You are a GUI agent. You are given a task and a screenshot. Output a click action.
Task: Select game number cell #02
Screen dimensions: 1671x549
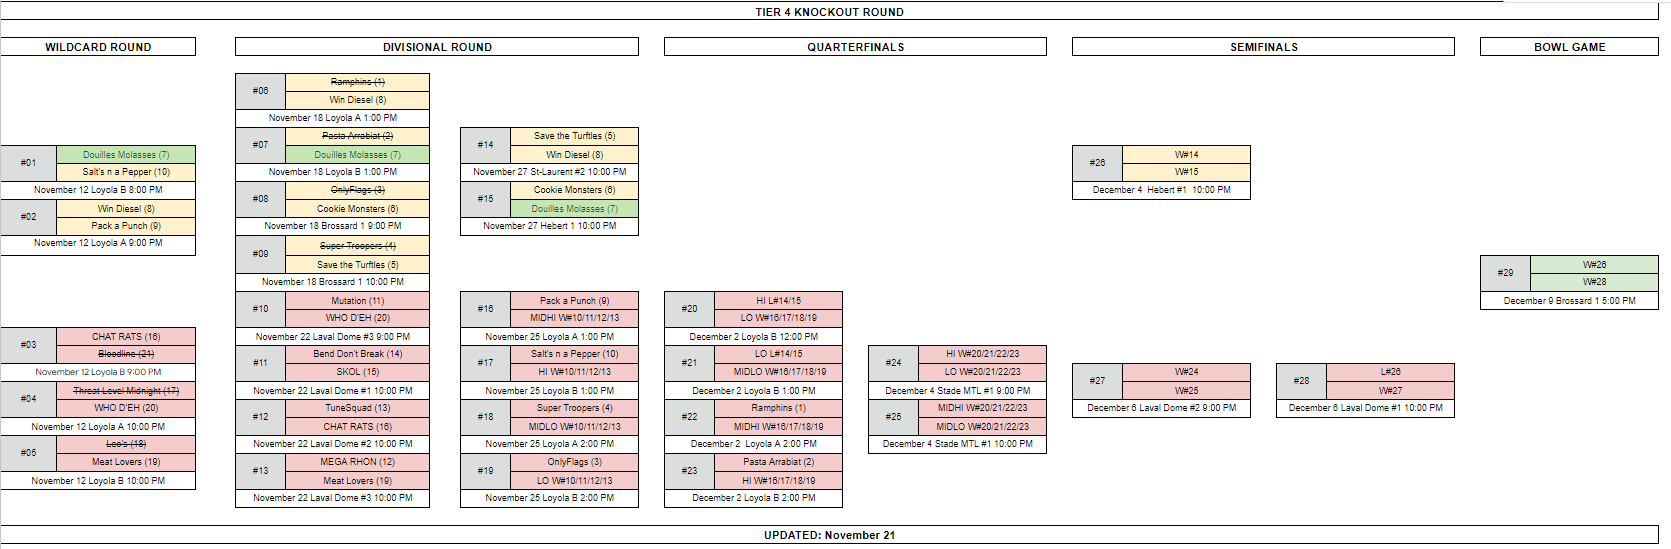pyautogui.click(x=29, y=217)
